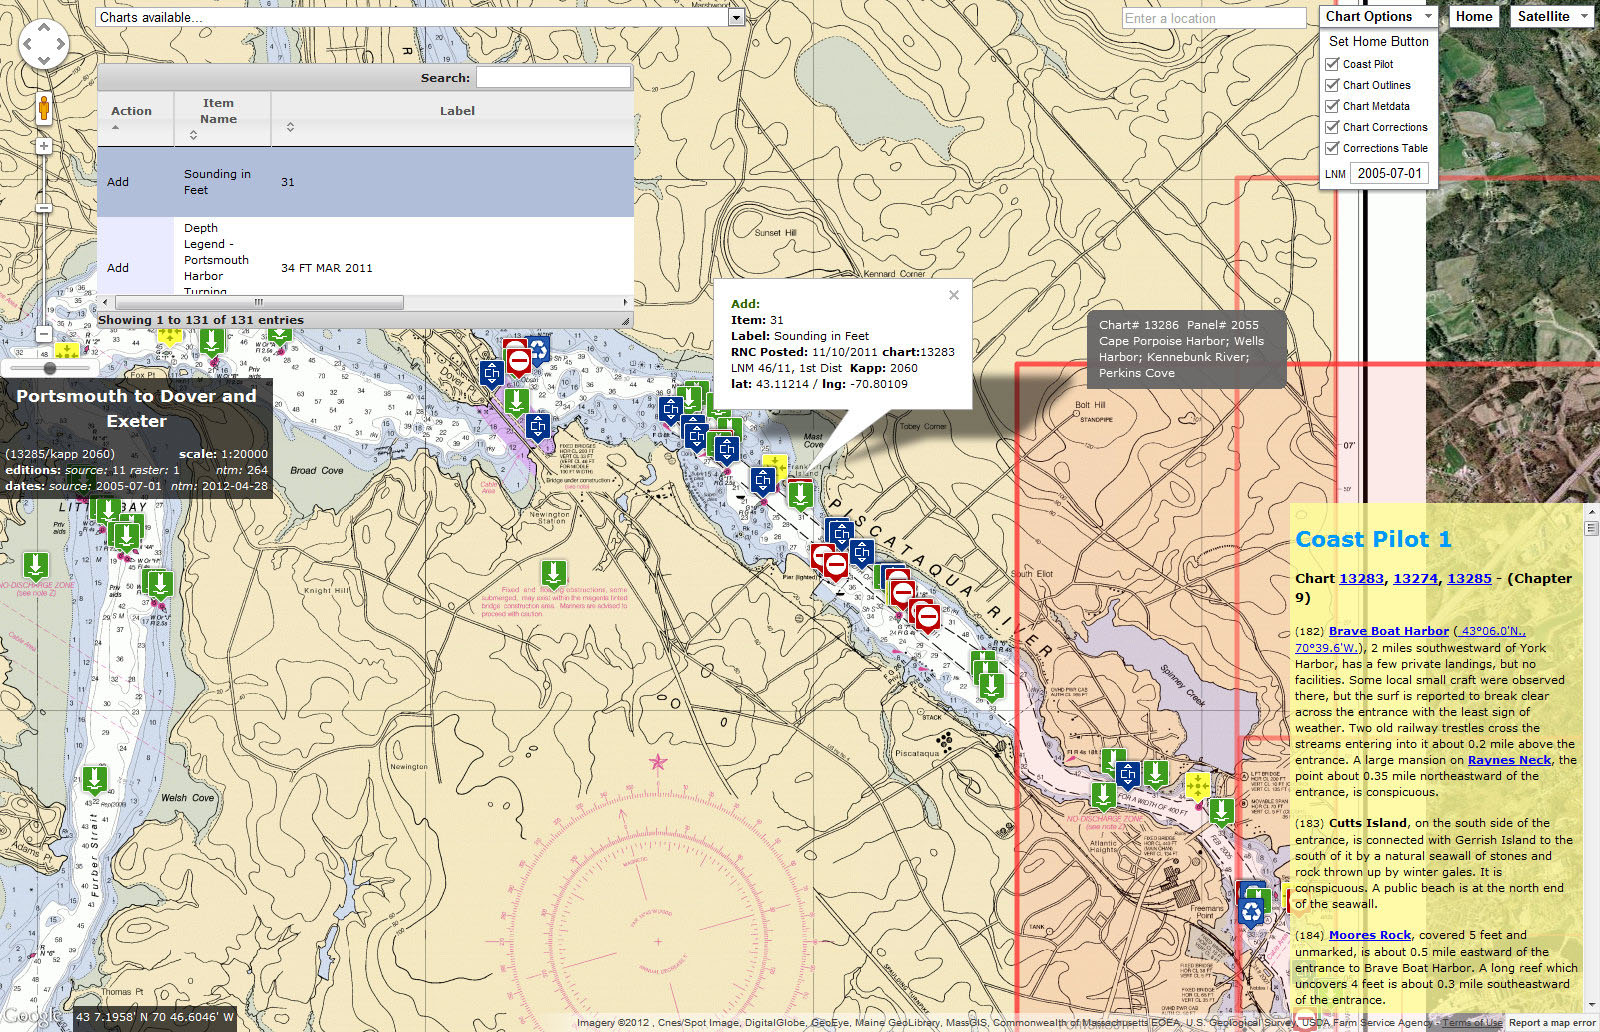This screenshot has width=1600, height=1032.
Task: Select Set Home Button menu item
Action: click(x=1378, y=41)
